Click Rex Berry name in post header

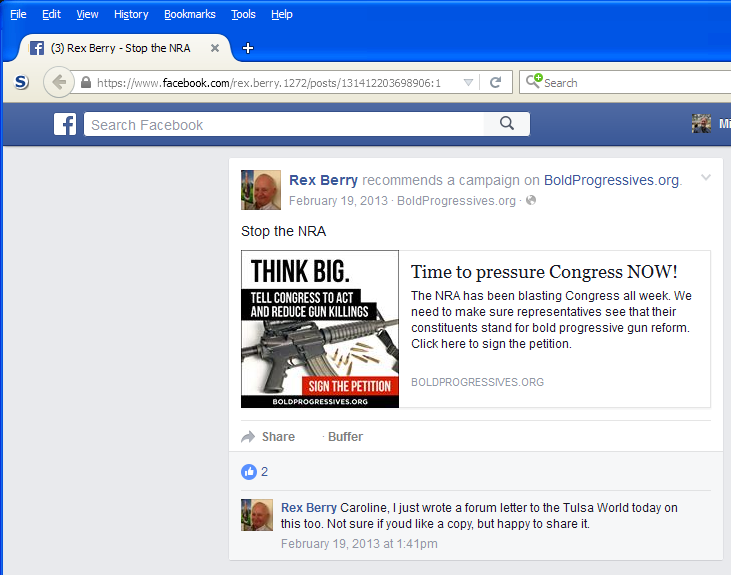pyautogui.click(x=323, y=180)
